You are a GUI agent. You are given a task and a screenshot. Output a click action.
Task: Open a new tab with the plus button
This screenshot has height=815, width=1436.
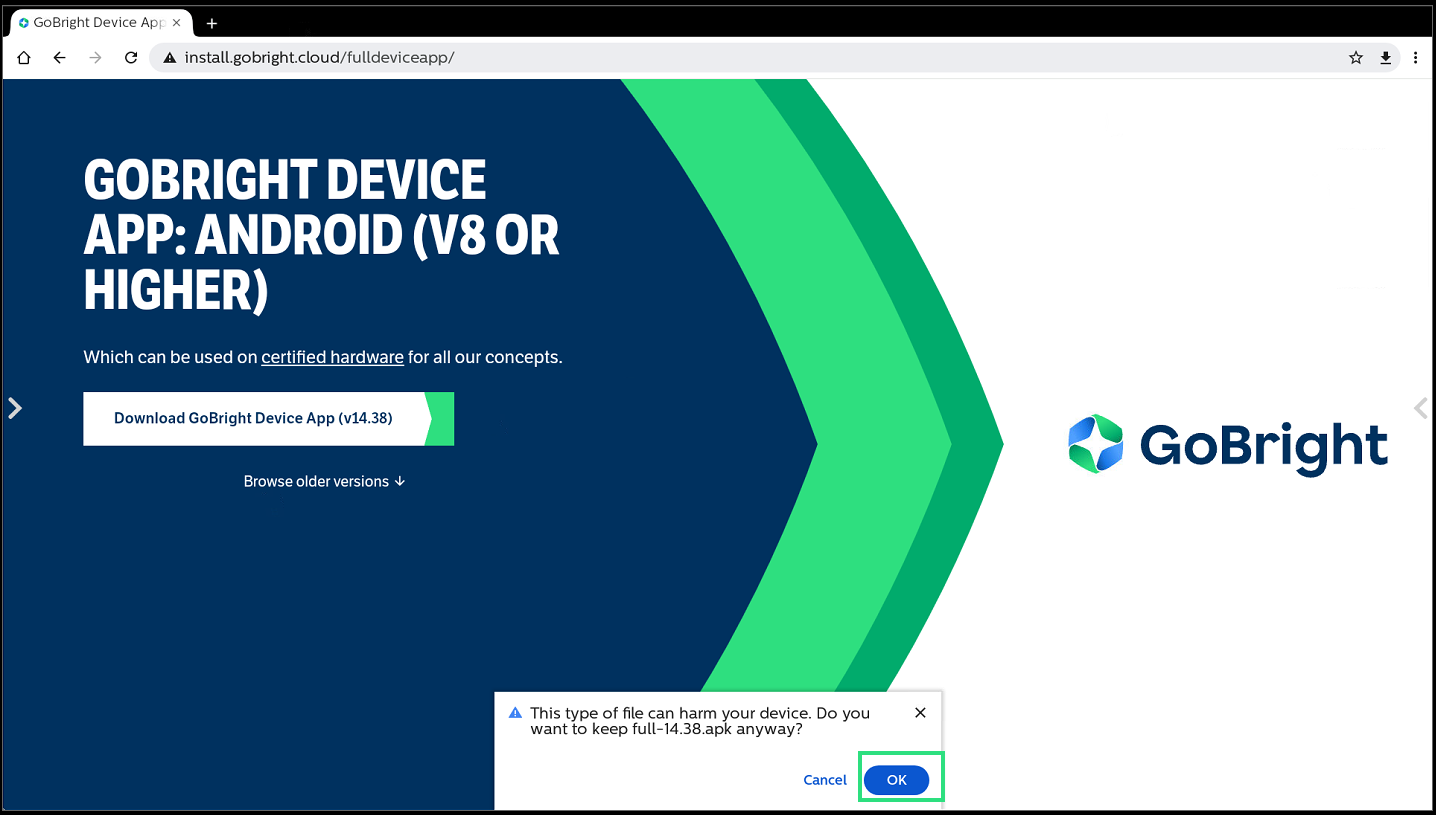(x=212, y=23)
